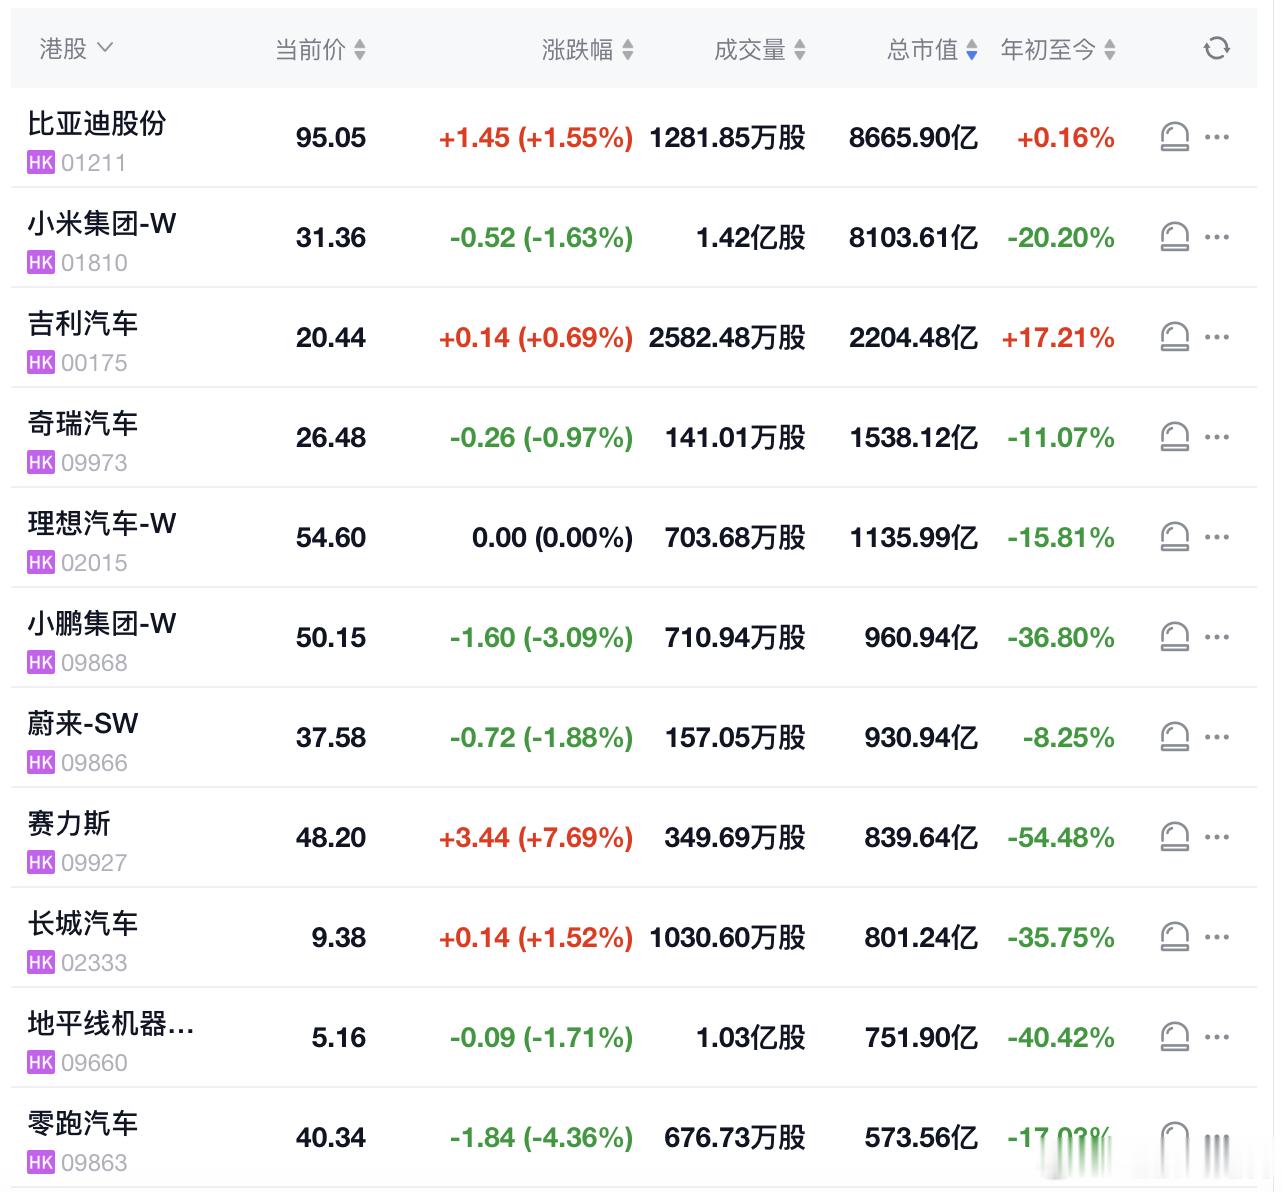The image size is (1282, 1192).
Task: Sort the list by 年初至今
Action: [1058, 49]
